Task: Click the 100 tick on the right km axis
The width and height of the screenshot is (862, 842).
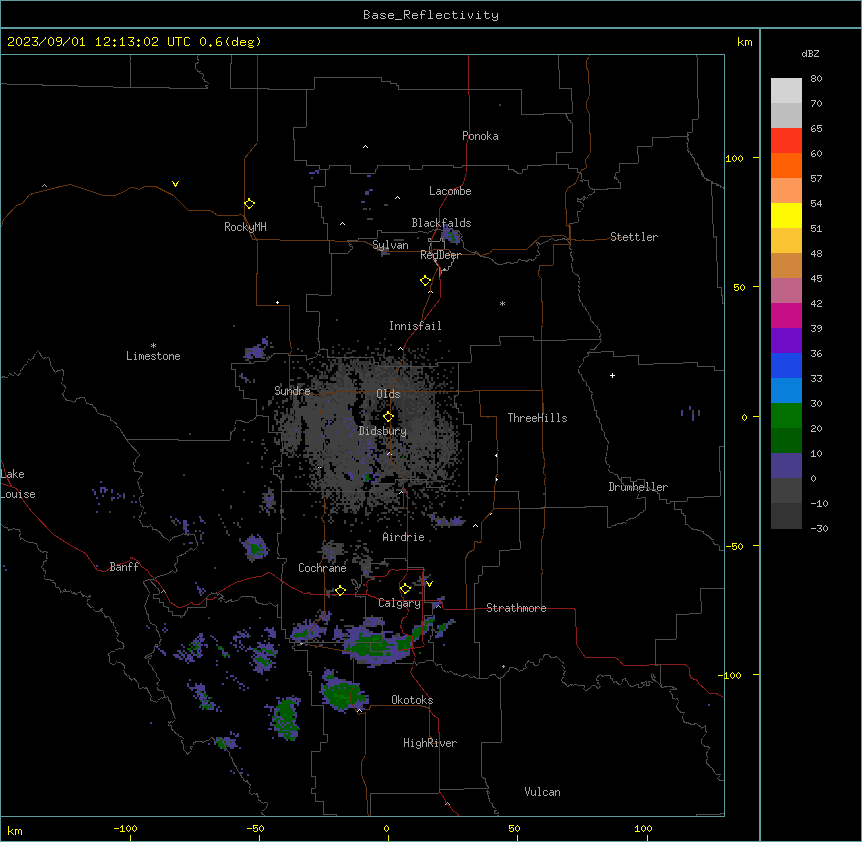Action: coord(734,158)
